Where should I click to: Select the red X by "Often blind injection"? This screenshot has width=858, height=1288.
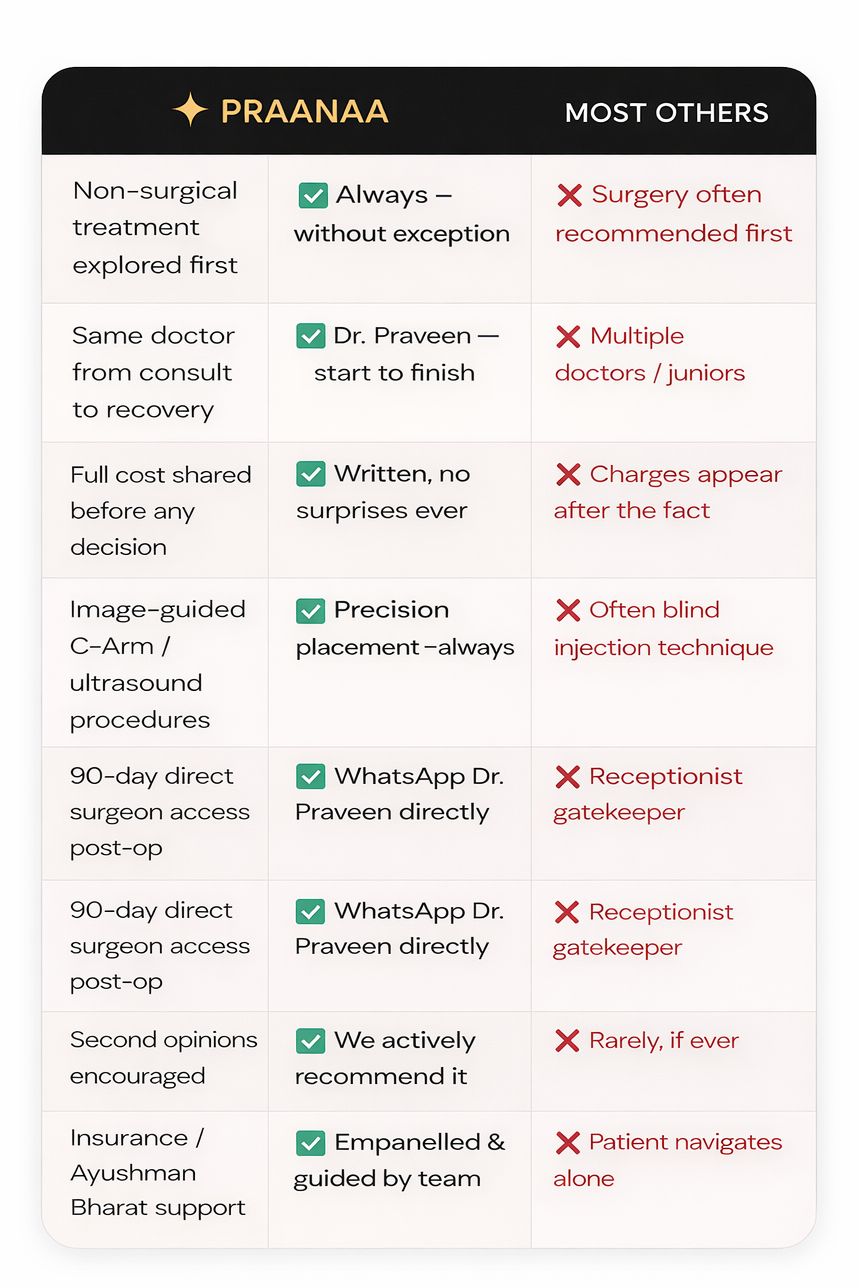(568, 610)
